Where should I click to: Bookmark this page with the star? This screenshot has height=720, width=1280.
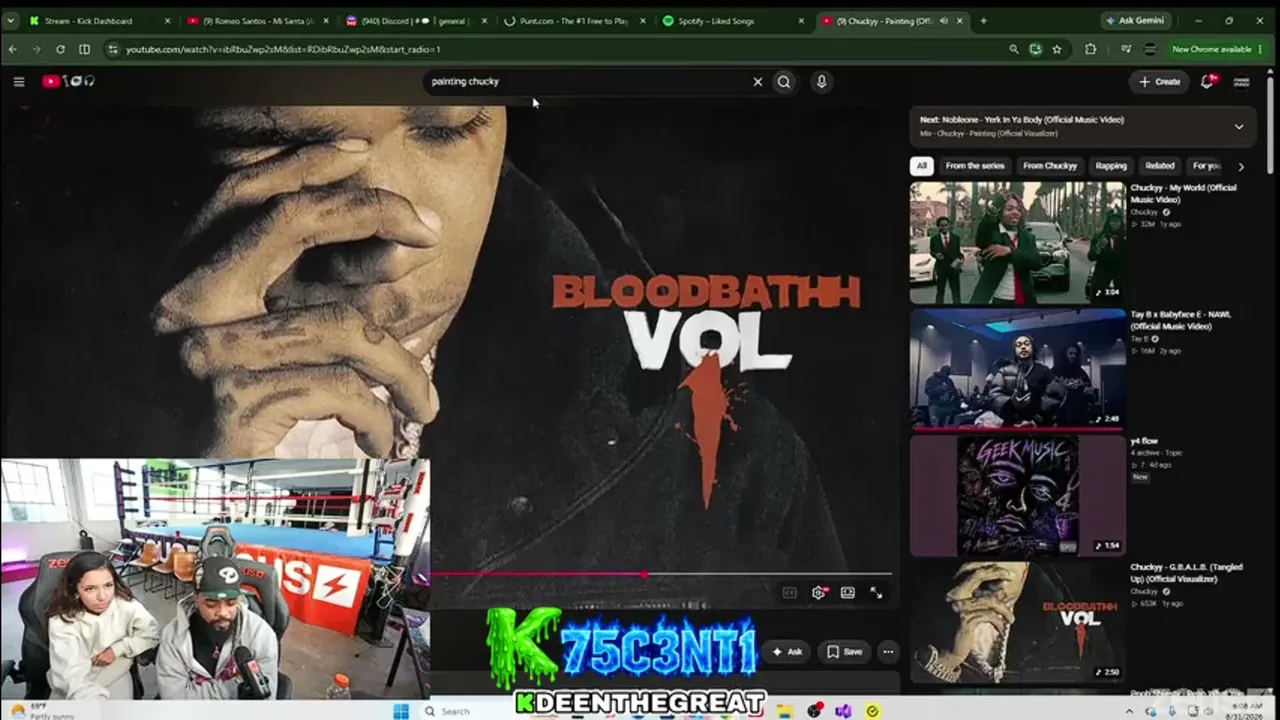pyautogui.click(x=1057, y=49)
